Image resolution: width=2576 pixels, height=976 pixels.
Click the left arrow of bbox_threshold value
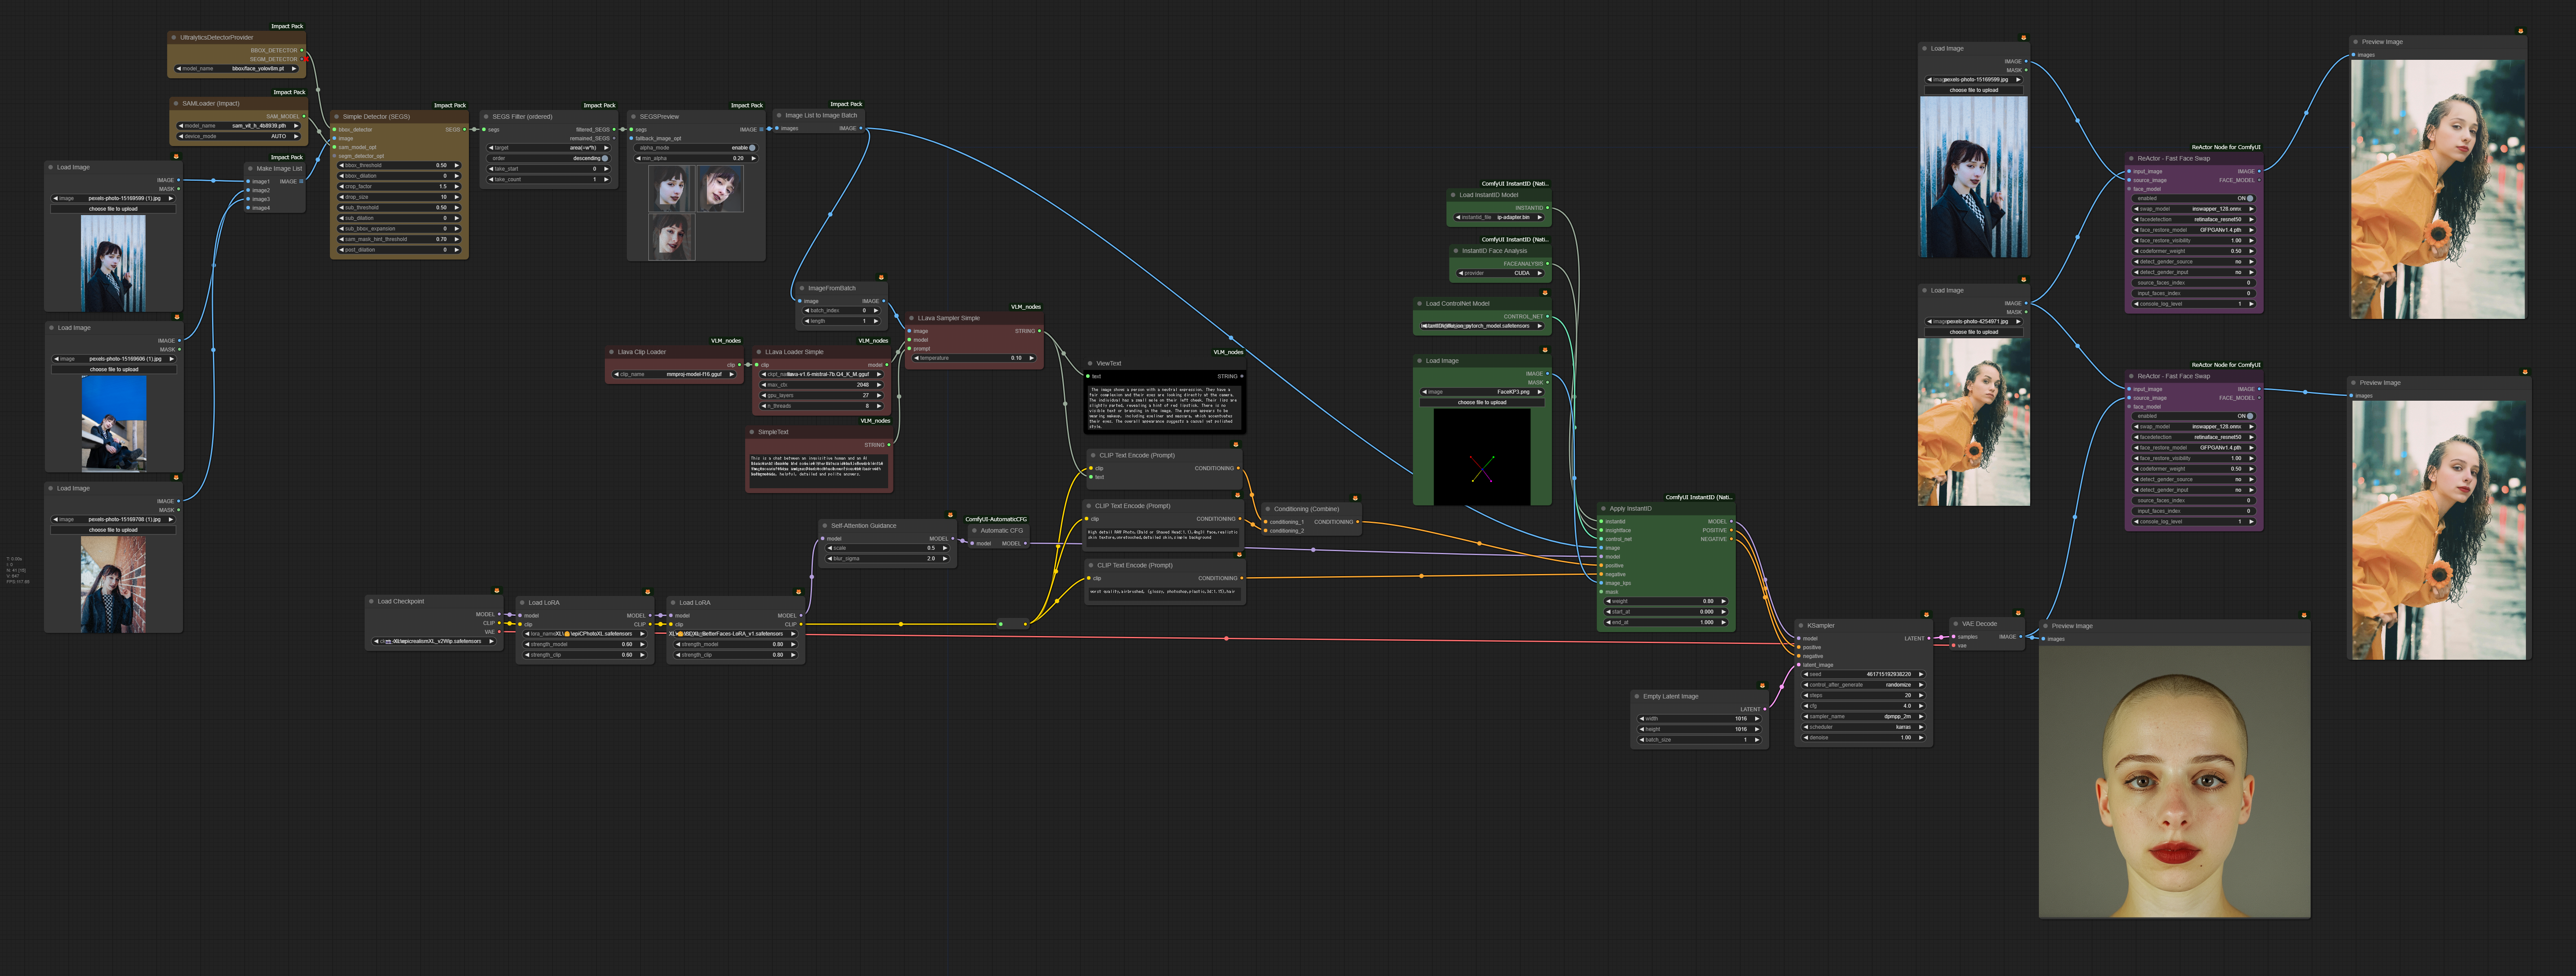point(341,166)
